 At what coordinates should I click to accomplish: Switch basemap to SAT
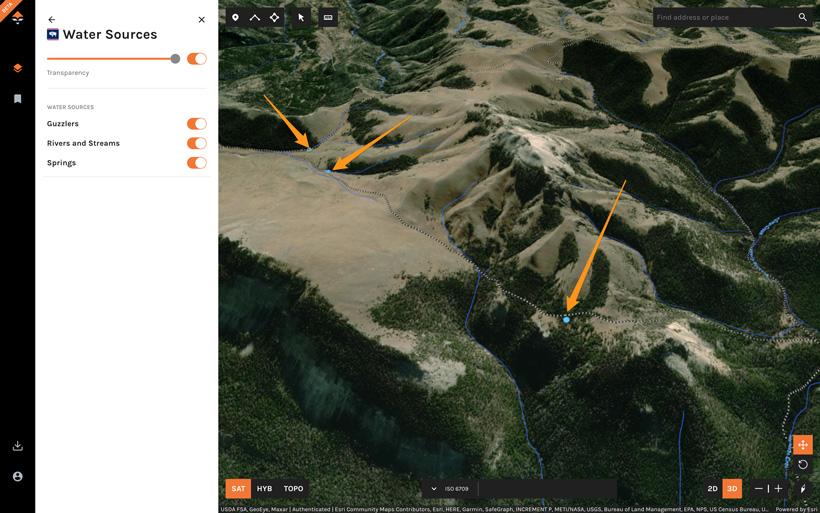pyautogui.click(x=238, y=488)
